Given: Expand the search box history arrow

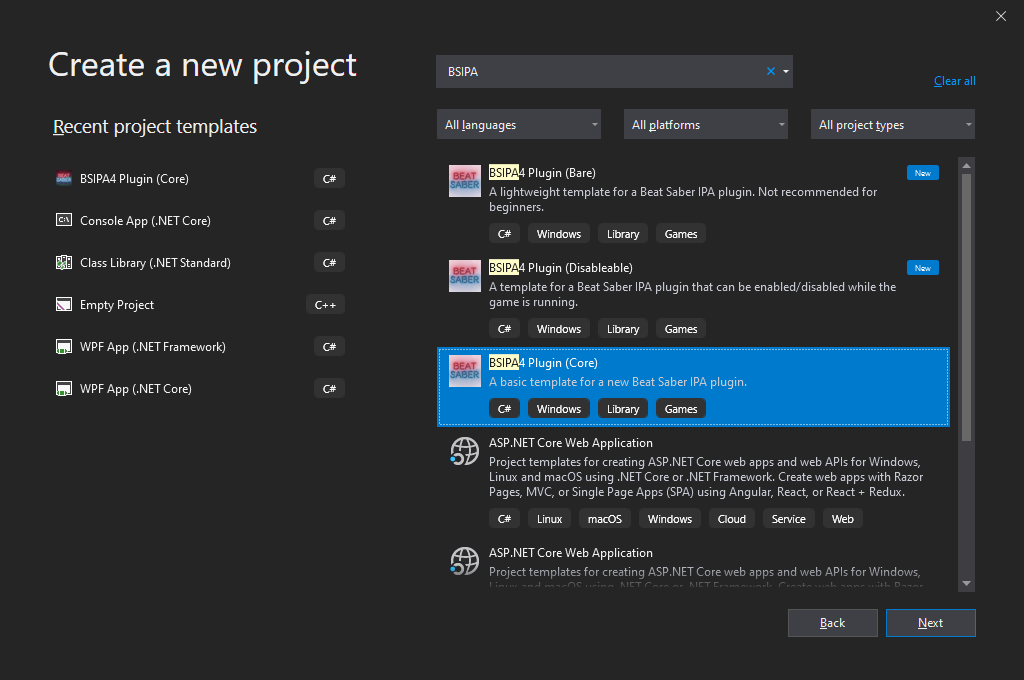Looking at the screenshot, I should (x=786, y=71).
